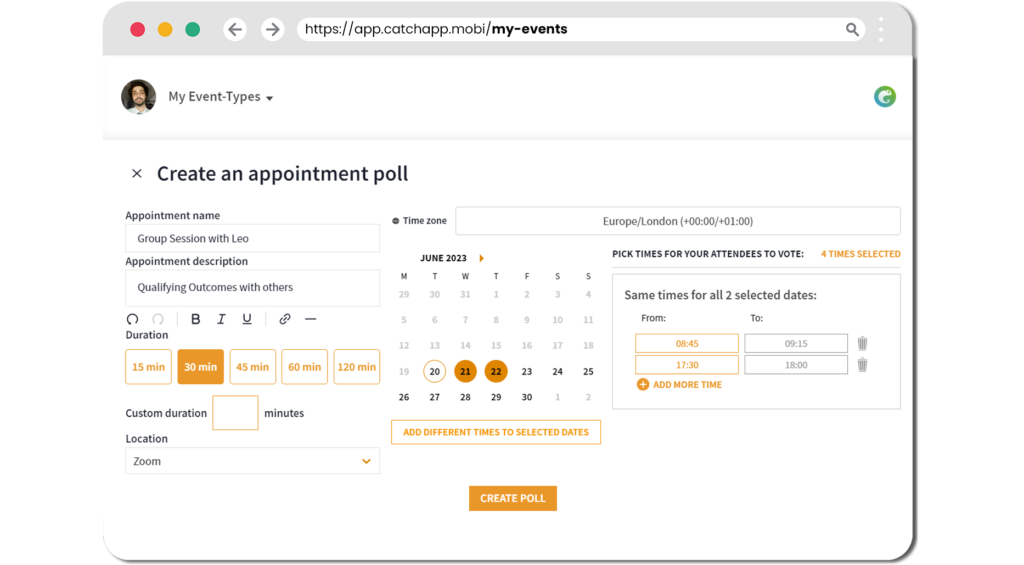The height and width of the screenshot is (565, 1024).
Task: Toggle bold formatting
Action: tap(195, 319)
